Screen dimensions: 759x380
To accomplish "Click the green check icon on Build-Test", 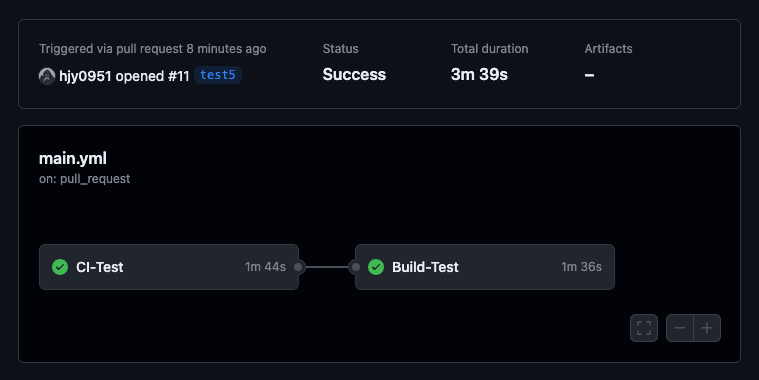I will (x=376, y=267).
